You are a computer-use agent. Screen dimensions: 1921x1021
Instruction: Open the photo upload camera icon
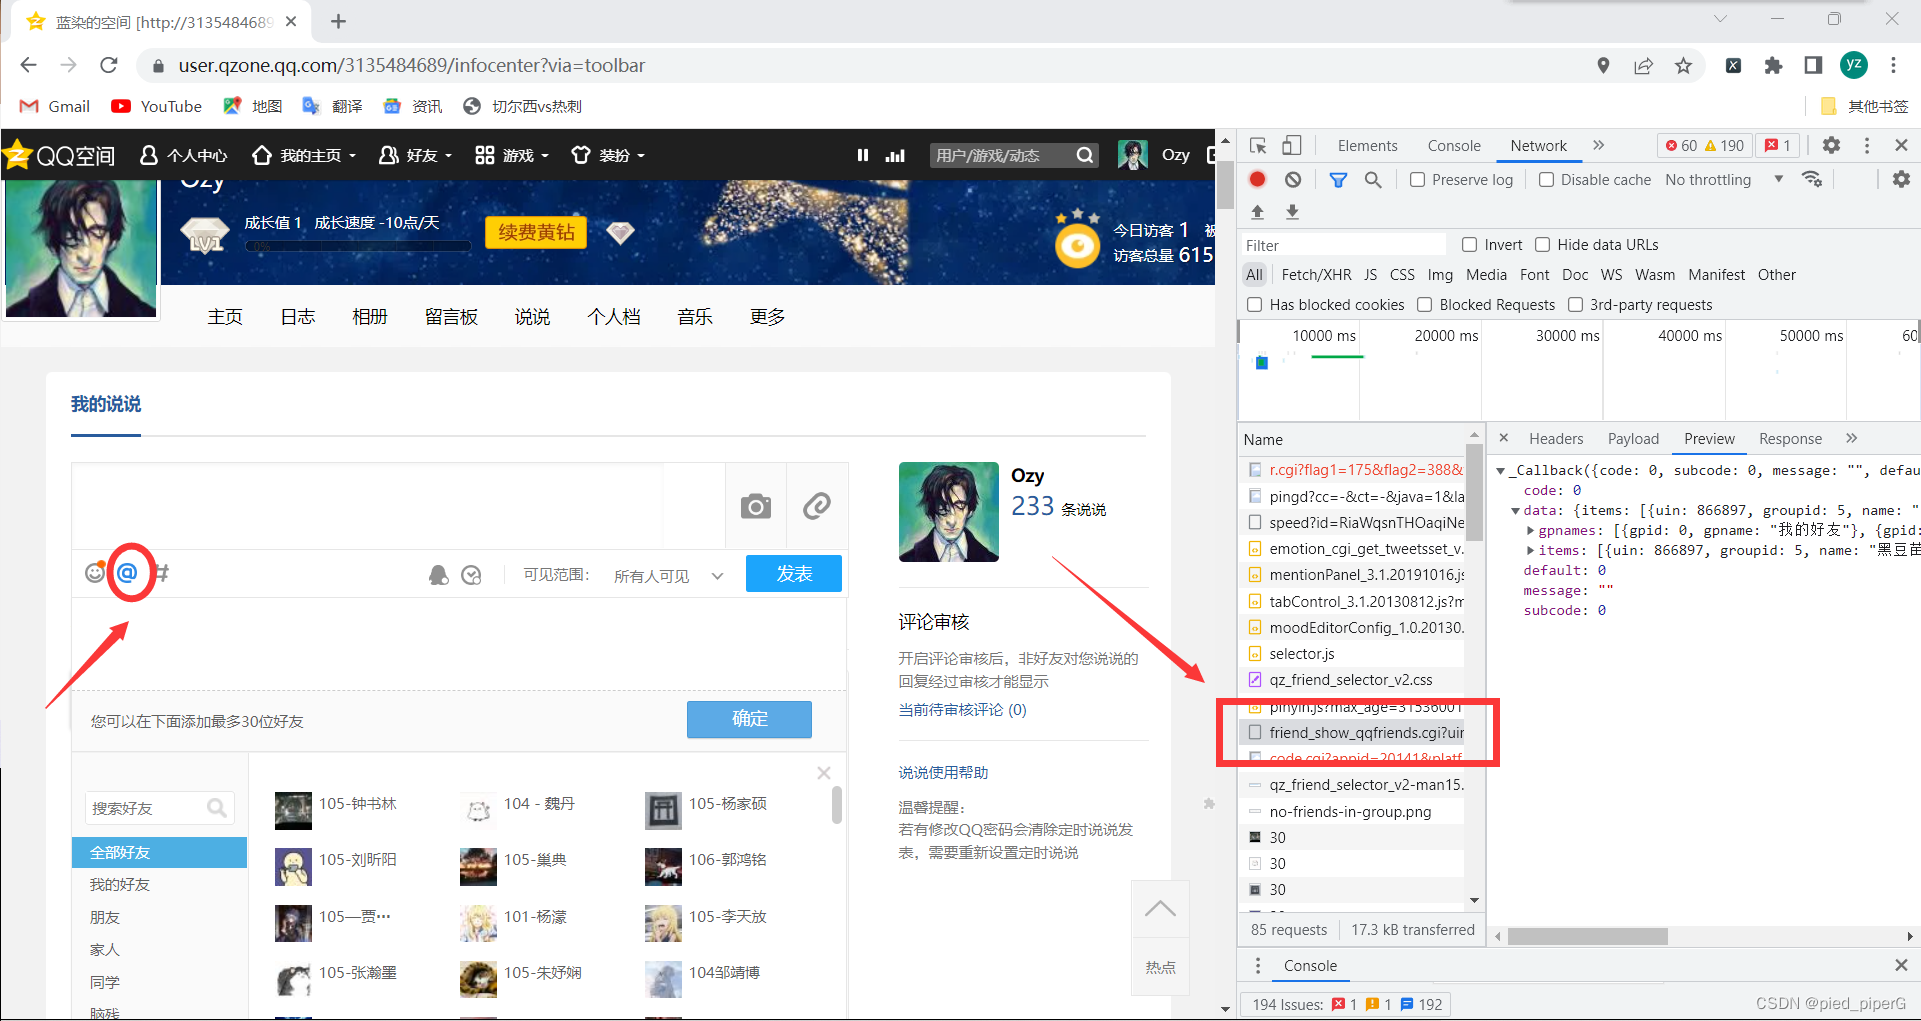point(755,506)
